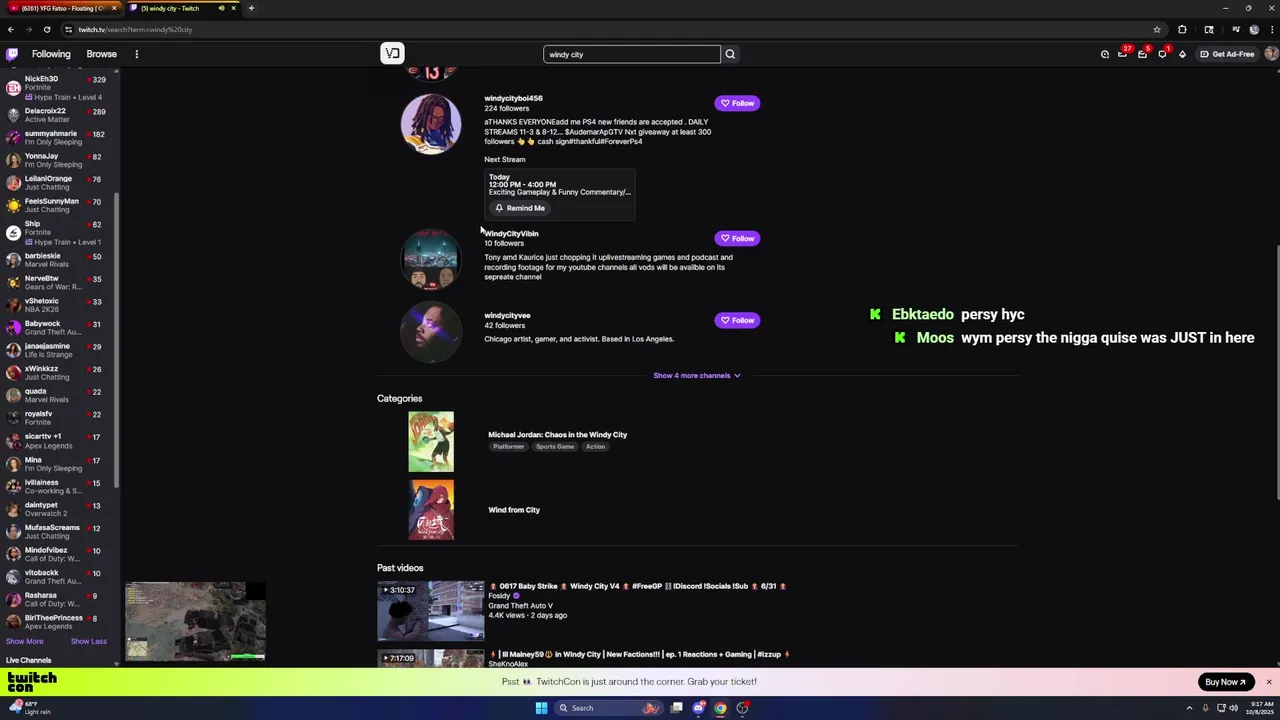This screenshot has height=720, width=1280.
Task: Open the weather widget showing Light rain
Action: (x=30, y=708)
